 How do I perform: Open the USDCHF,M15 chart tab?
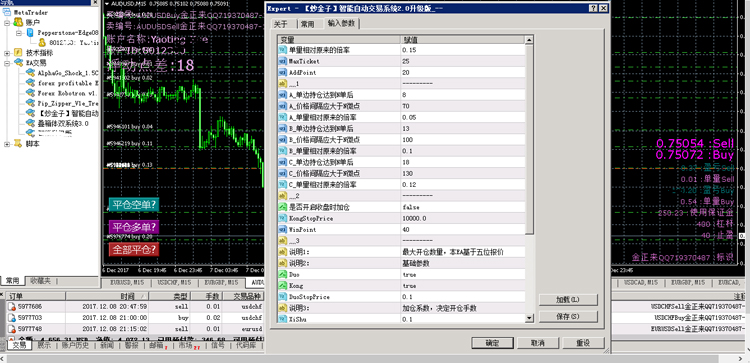175,283
